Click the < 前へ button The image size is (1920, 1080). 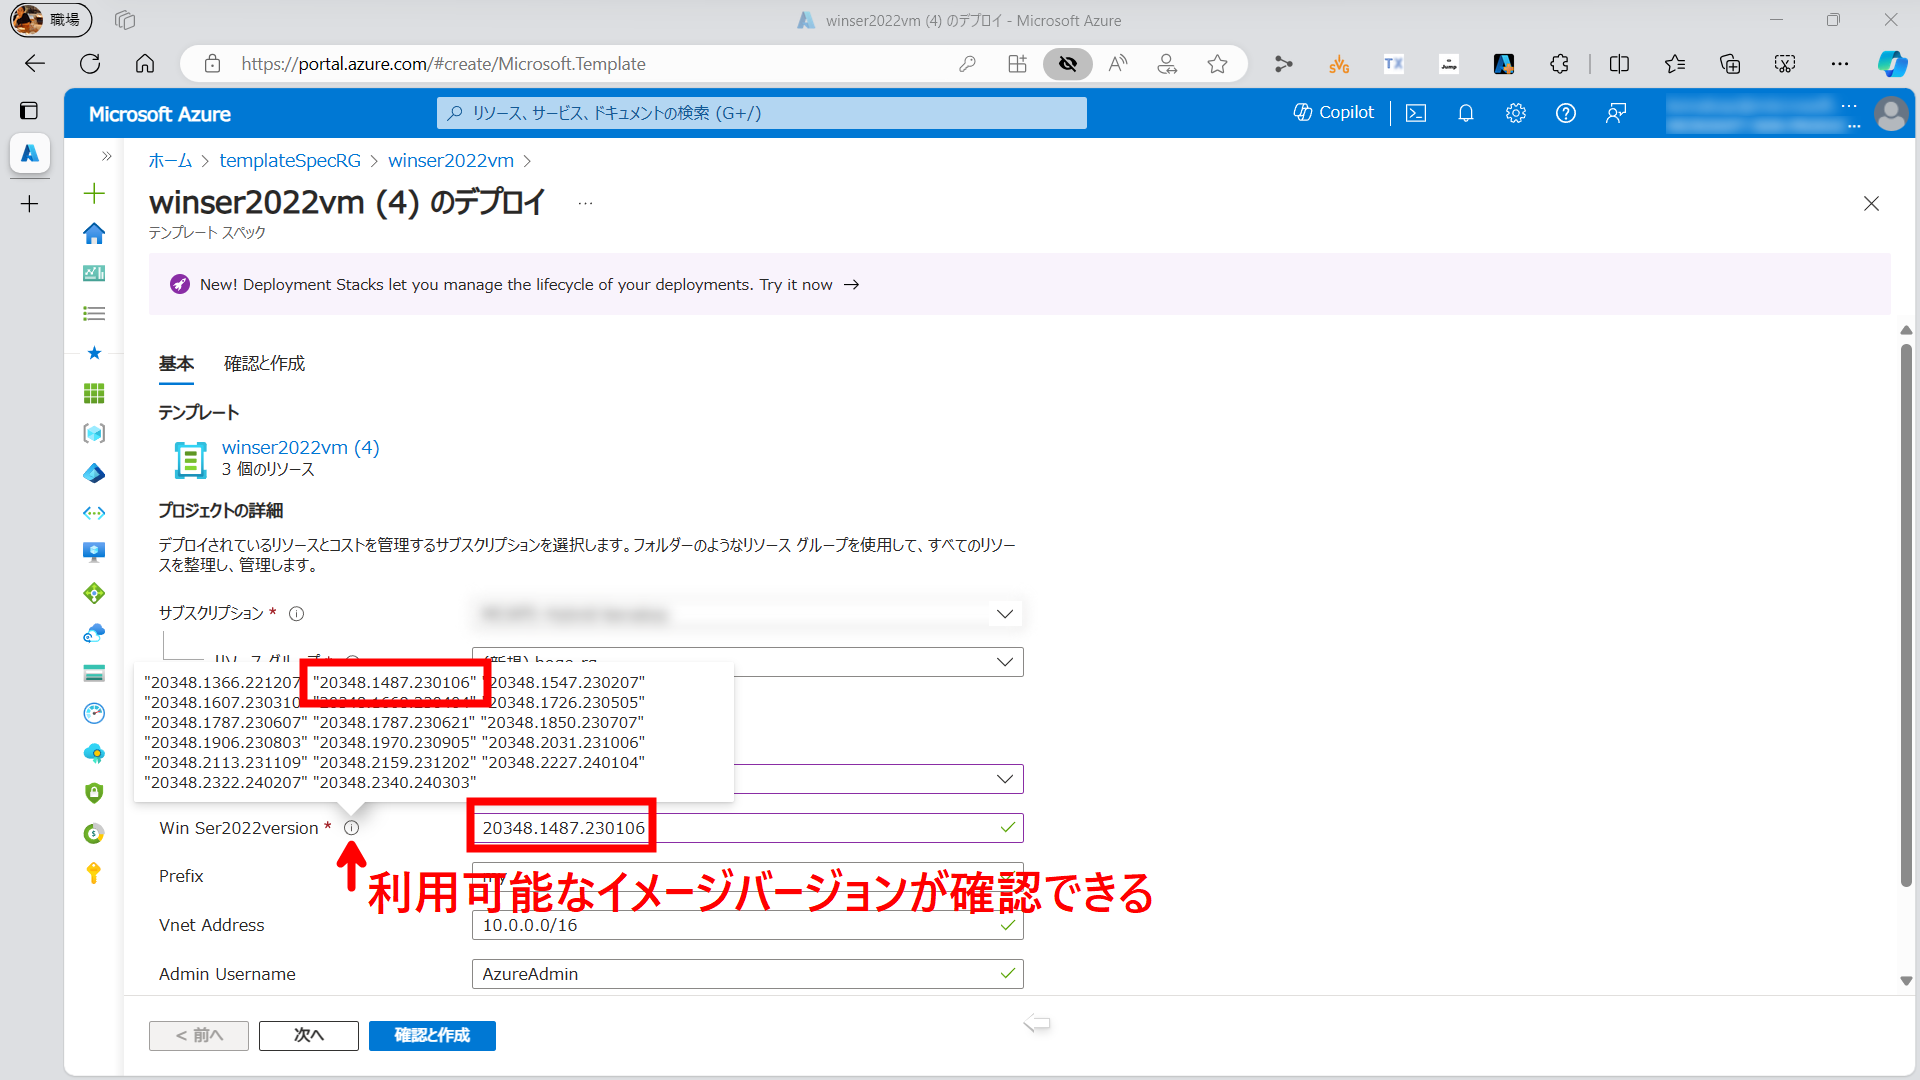199,1036
